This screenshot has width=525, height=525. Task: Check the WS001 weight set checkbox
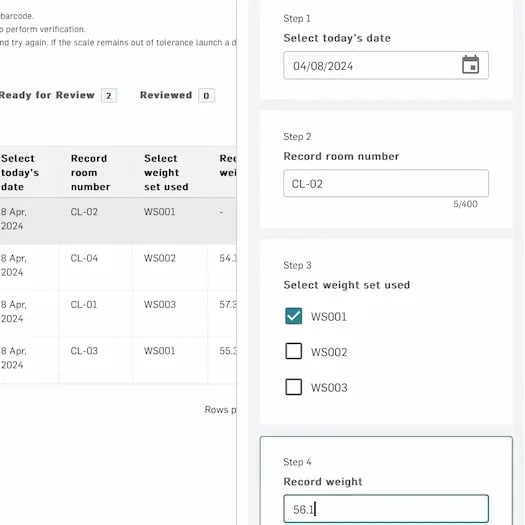[x=293, y=316]
